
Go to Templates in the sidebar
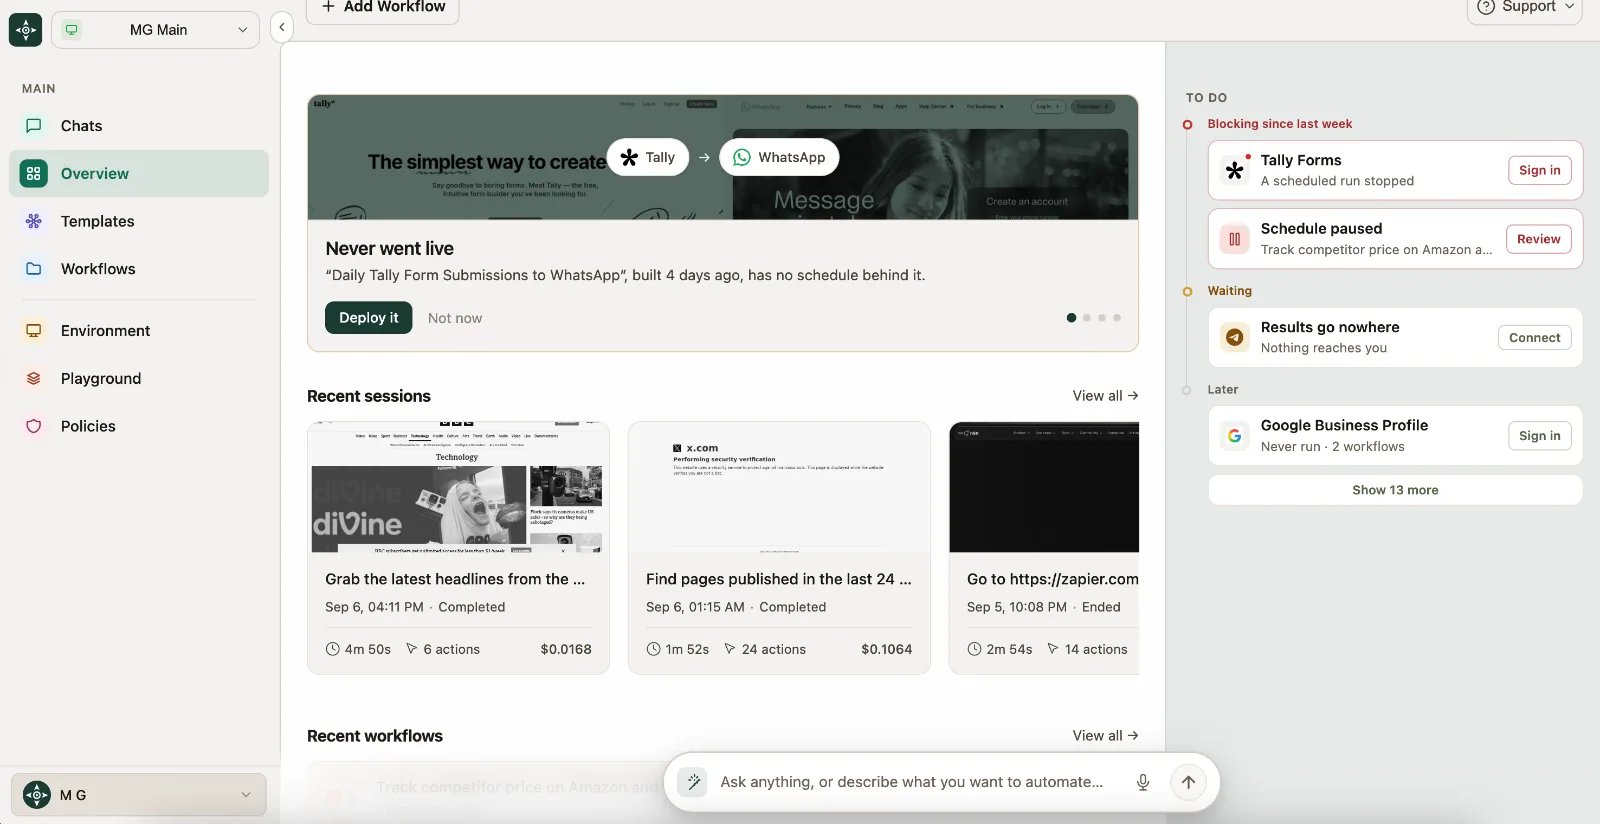[x=139, y=221]
